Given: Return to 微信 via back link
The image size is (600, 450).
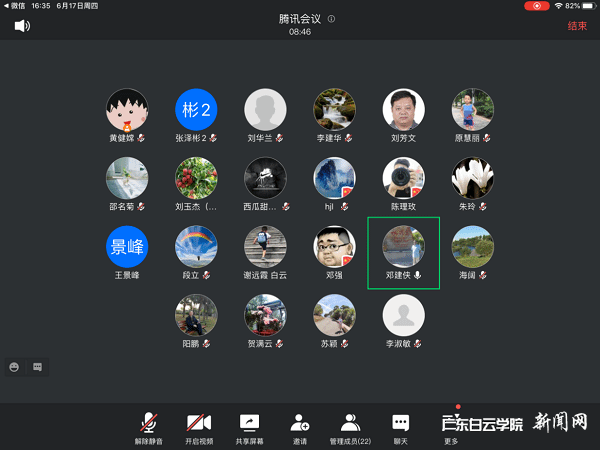Looking at the screenshot, I should 16,6.
